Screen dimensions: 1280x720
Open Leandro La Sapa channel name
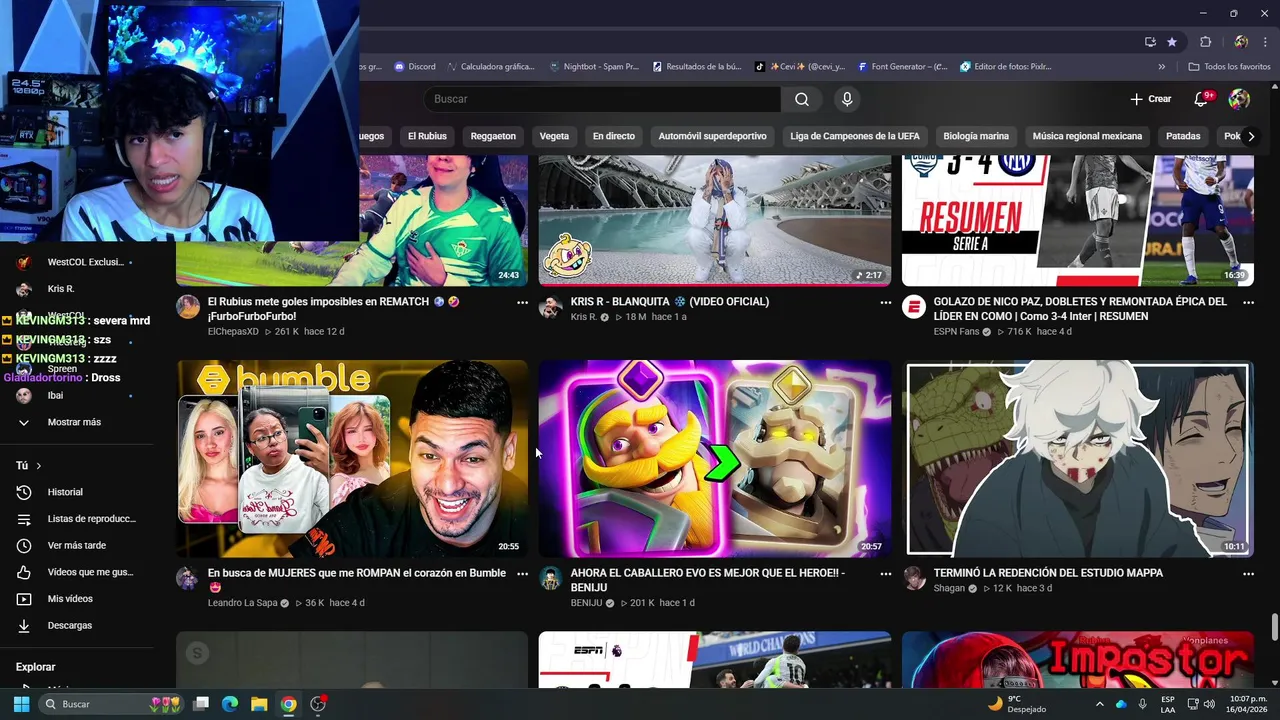pos(242,603)
